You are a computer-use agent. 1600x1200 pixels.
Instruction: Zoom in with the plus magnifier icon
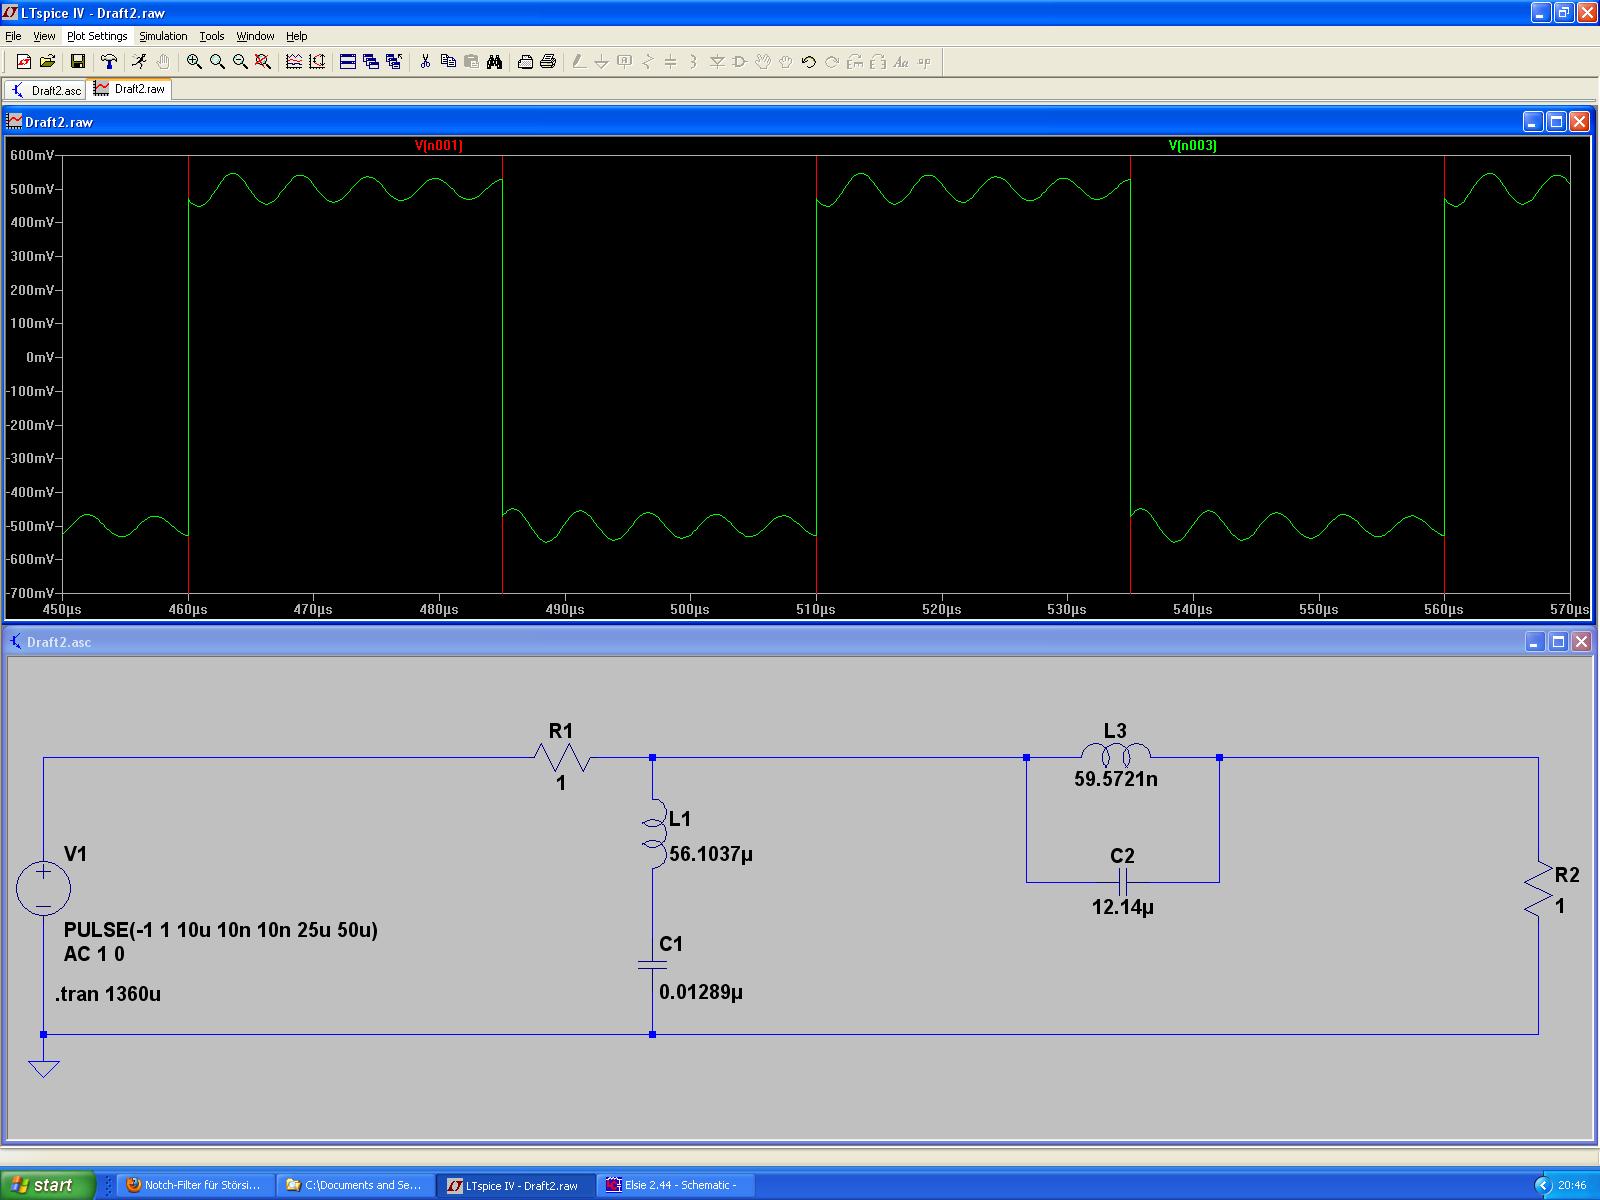tap(194, 62)
